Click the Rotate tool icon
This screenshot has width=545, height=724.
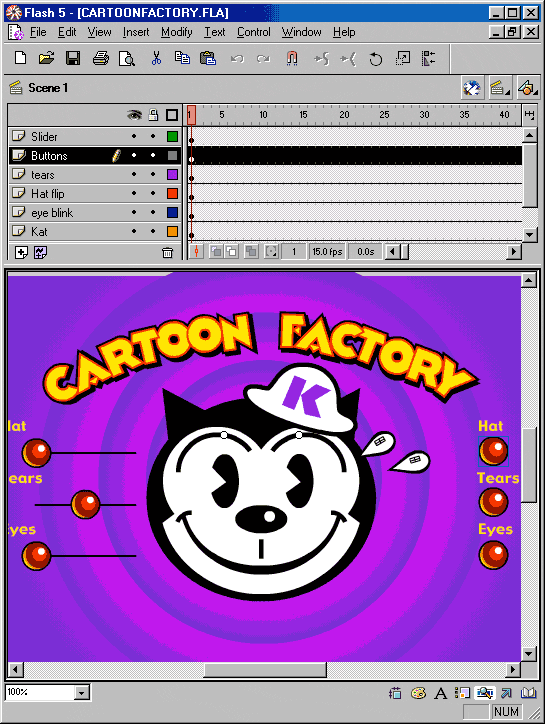click(375, 59)
